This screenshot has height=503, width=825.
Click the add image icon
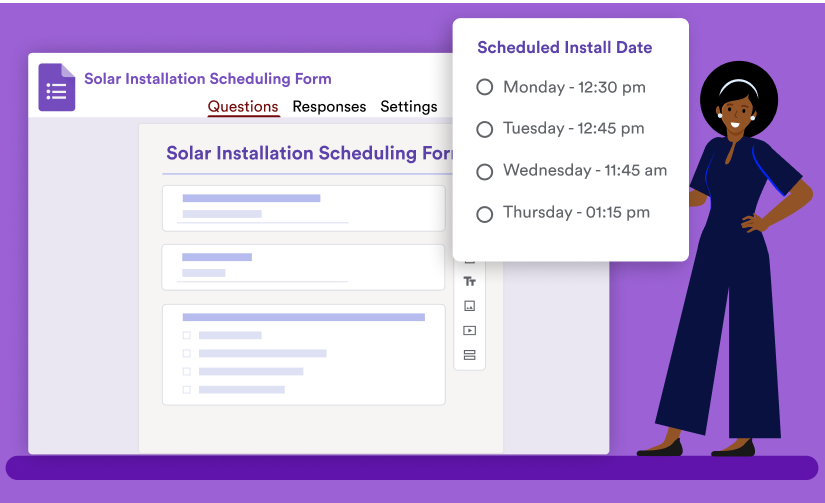tap(469, 306)
